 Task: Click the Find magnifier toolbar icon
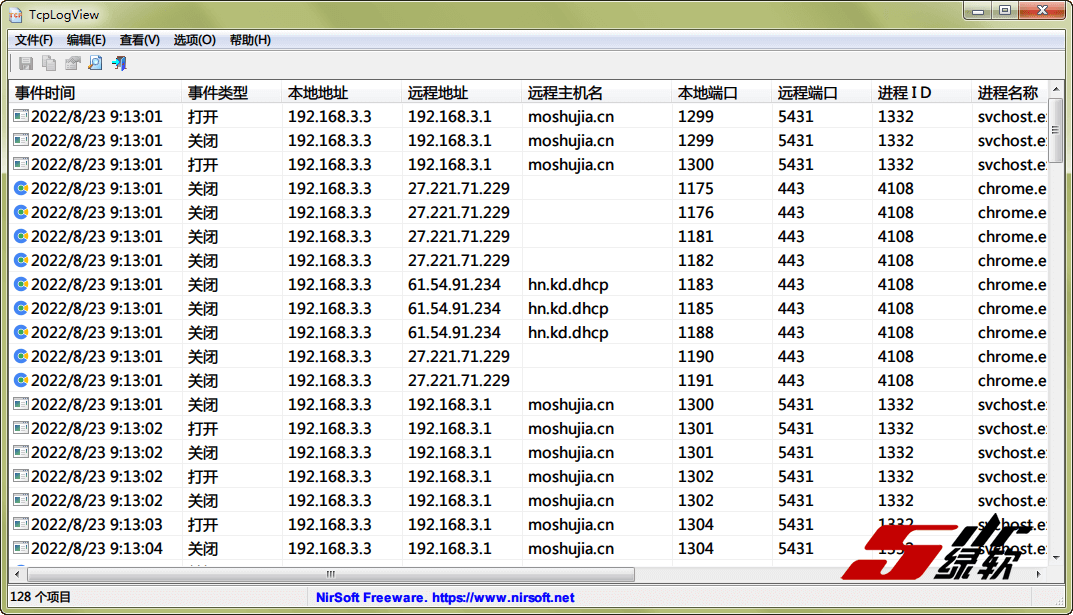point(95,64)
